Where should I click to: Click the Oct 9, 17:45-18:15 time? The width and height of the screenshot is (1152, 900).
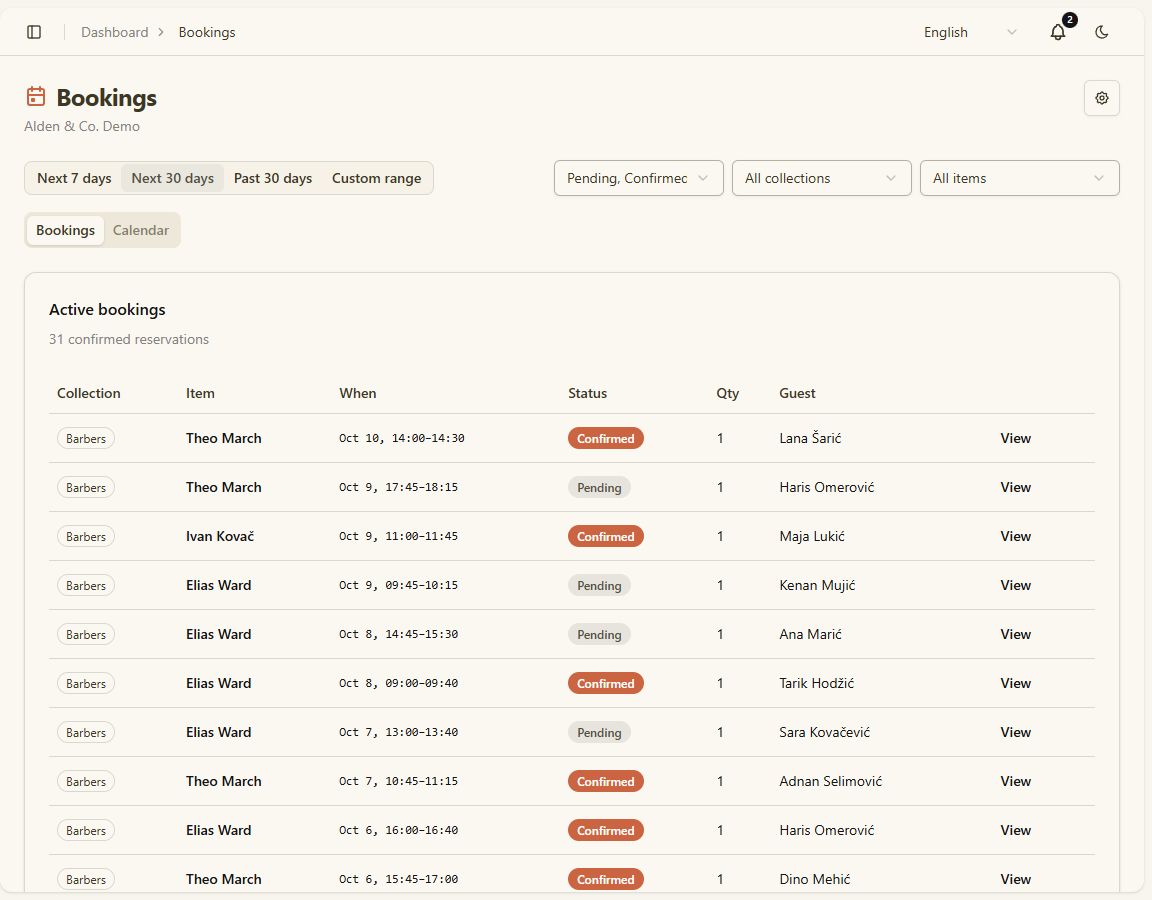398,487
